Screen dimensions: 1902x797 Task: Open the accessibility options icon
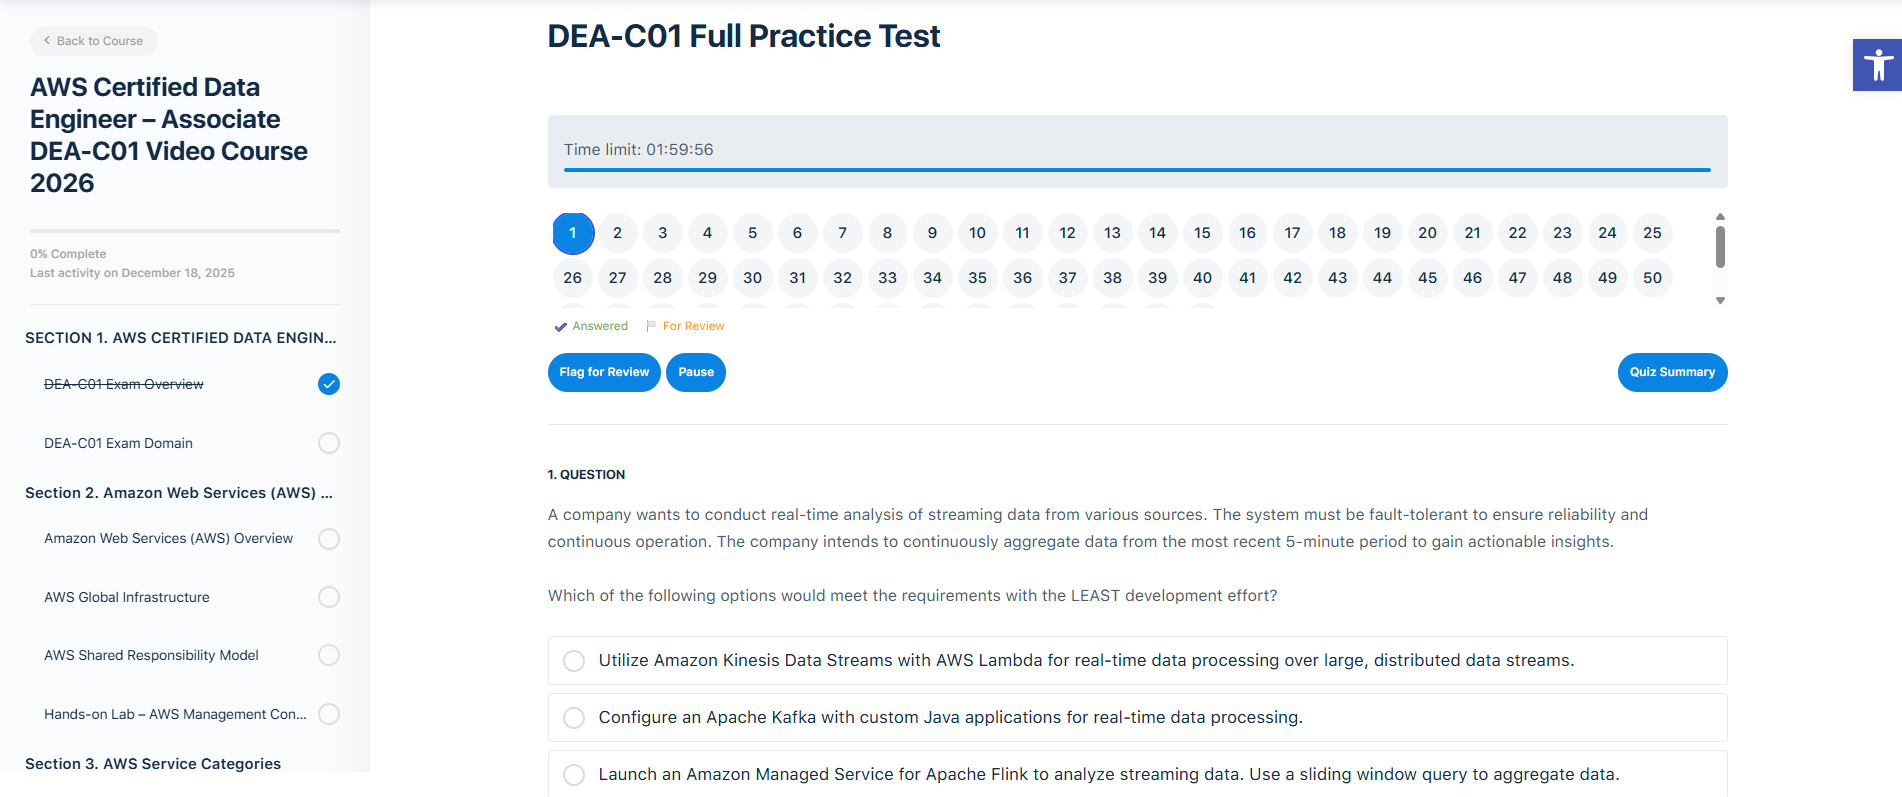pyautogui.click(x=1878, y=64)
